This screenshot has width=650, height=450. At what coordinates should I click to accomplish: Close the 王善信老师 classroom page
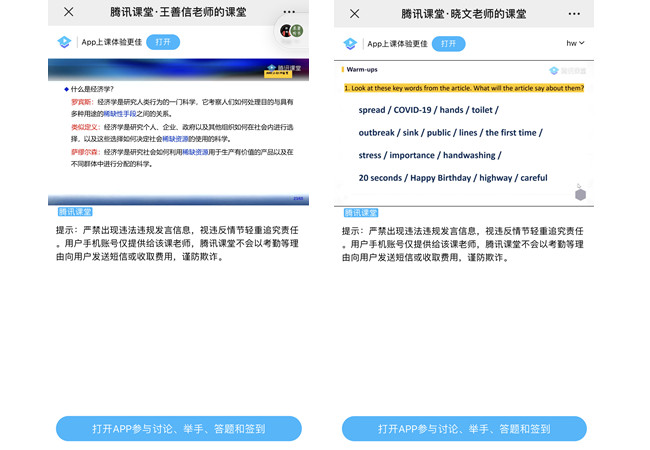[68, 12]
